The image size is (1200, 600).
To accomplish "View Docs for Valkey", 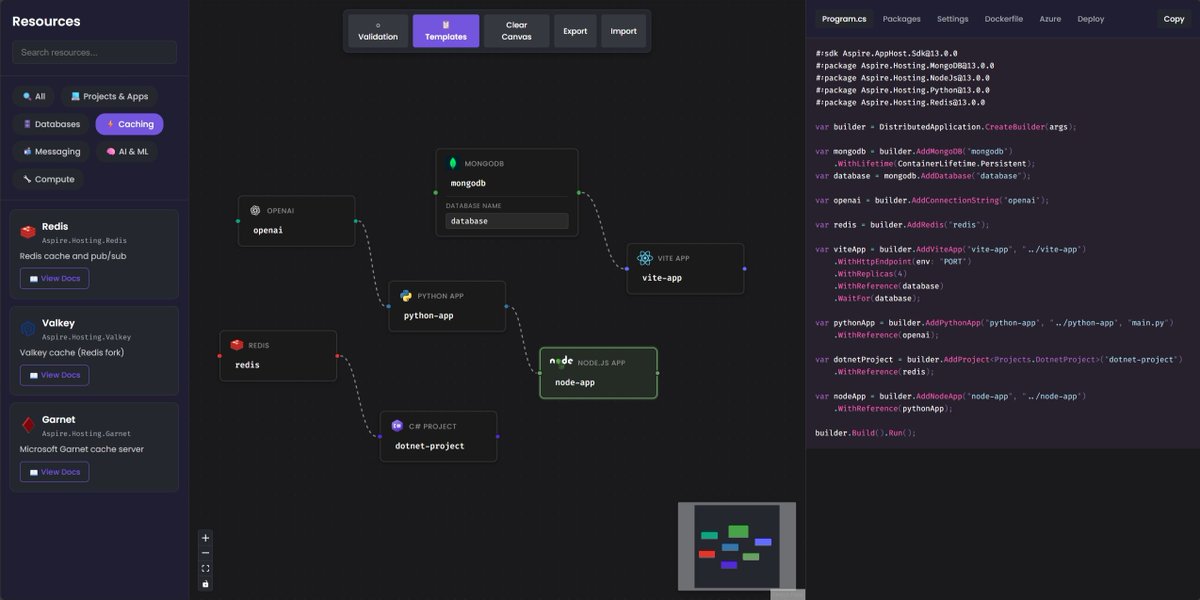I will tap(55, 375).
